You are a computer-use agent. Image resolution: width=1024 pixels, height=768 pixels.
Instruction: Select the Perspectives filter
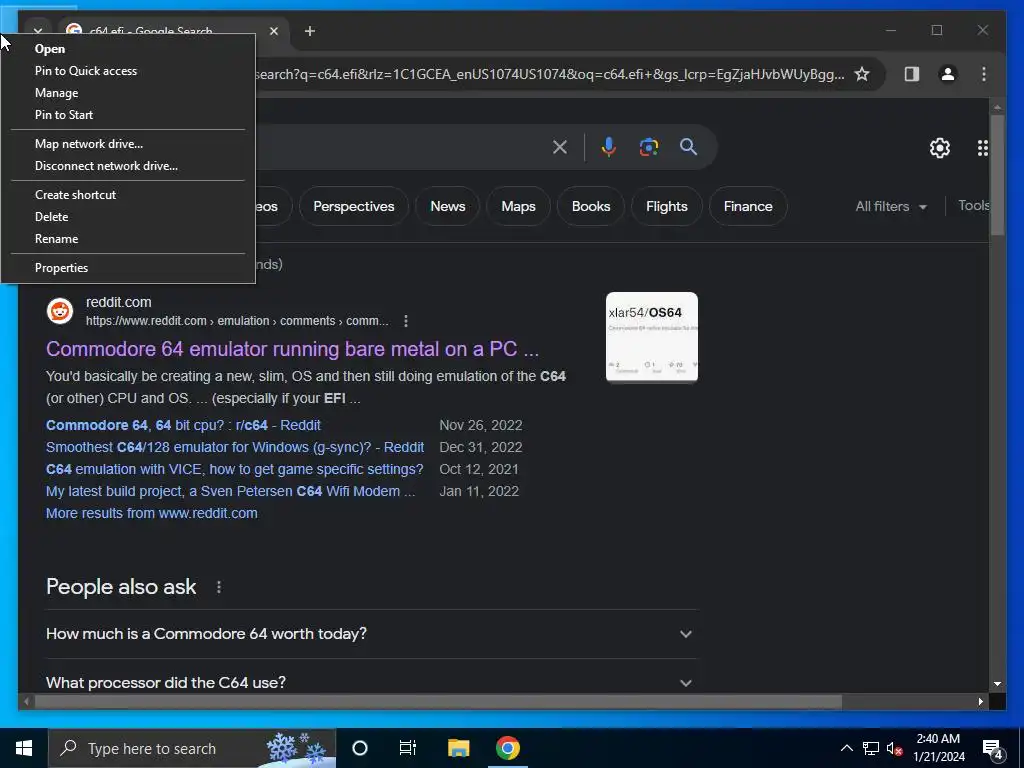point(354,206)
